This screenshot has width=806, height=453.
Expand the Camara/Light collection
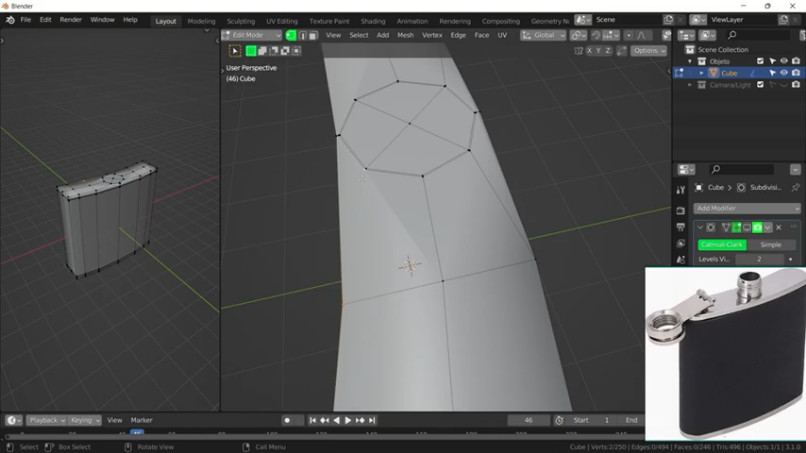pos(690,85)
